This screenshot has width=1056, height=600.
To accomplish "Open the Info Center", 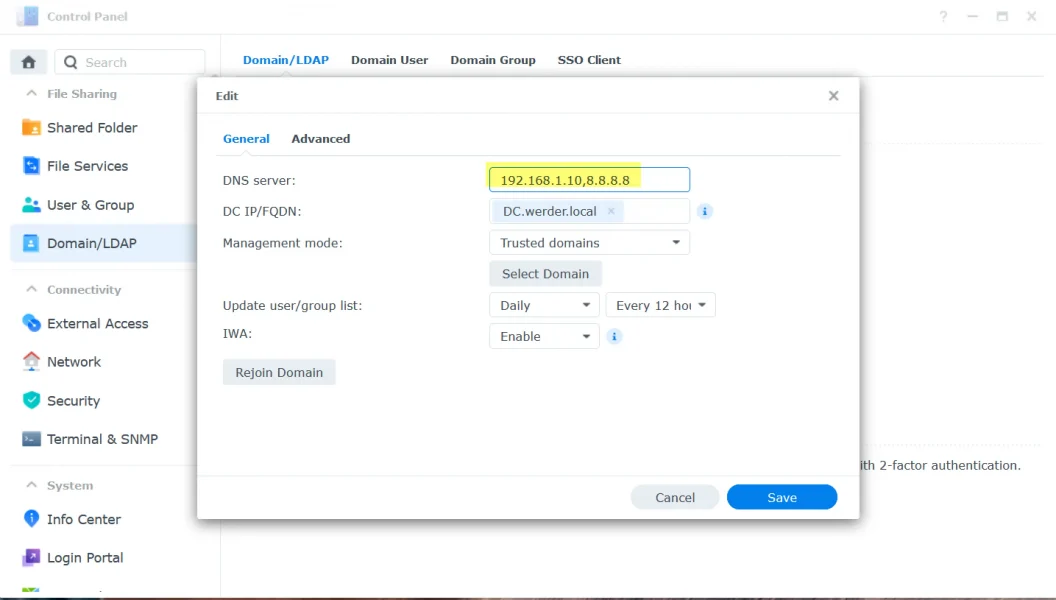I will click(83, 519).
